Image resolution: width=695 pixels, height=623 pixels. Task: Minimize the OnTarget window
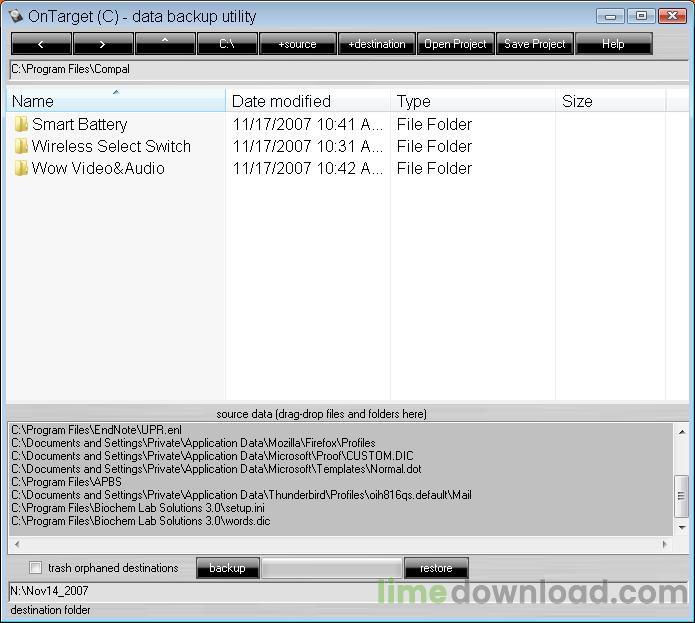(x=610, y=16)
